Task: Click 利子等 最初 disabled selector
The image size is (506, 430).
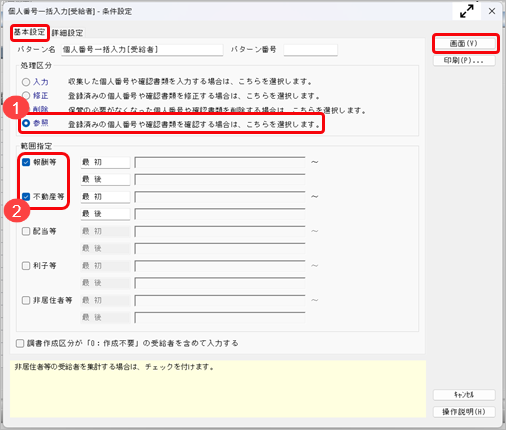Action: [105, 266]
